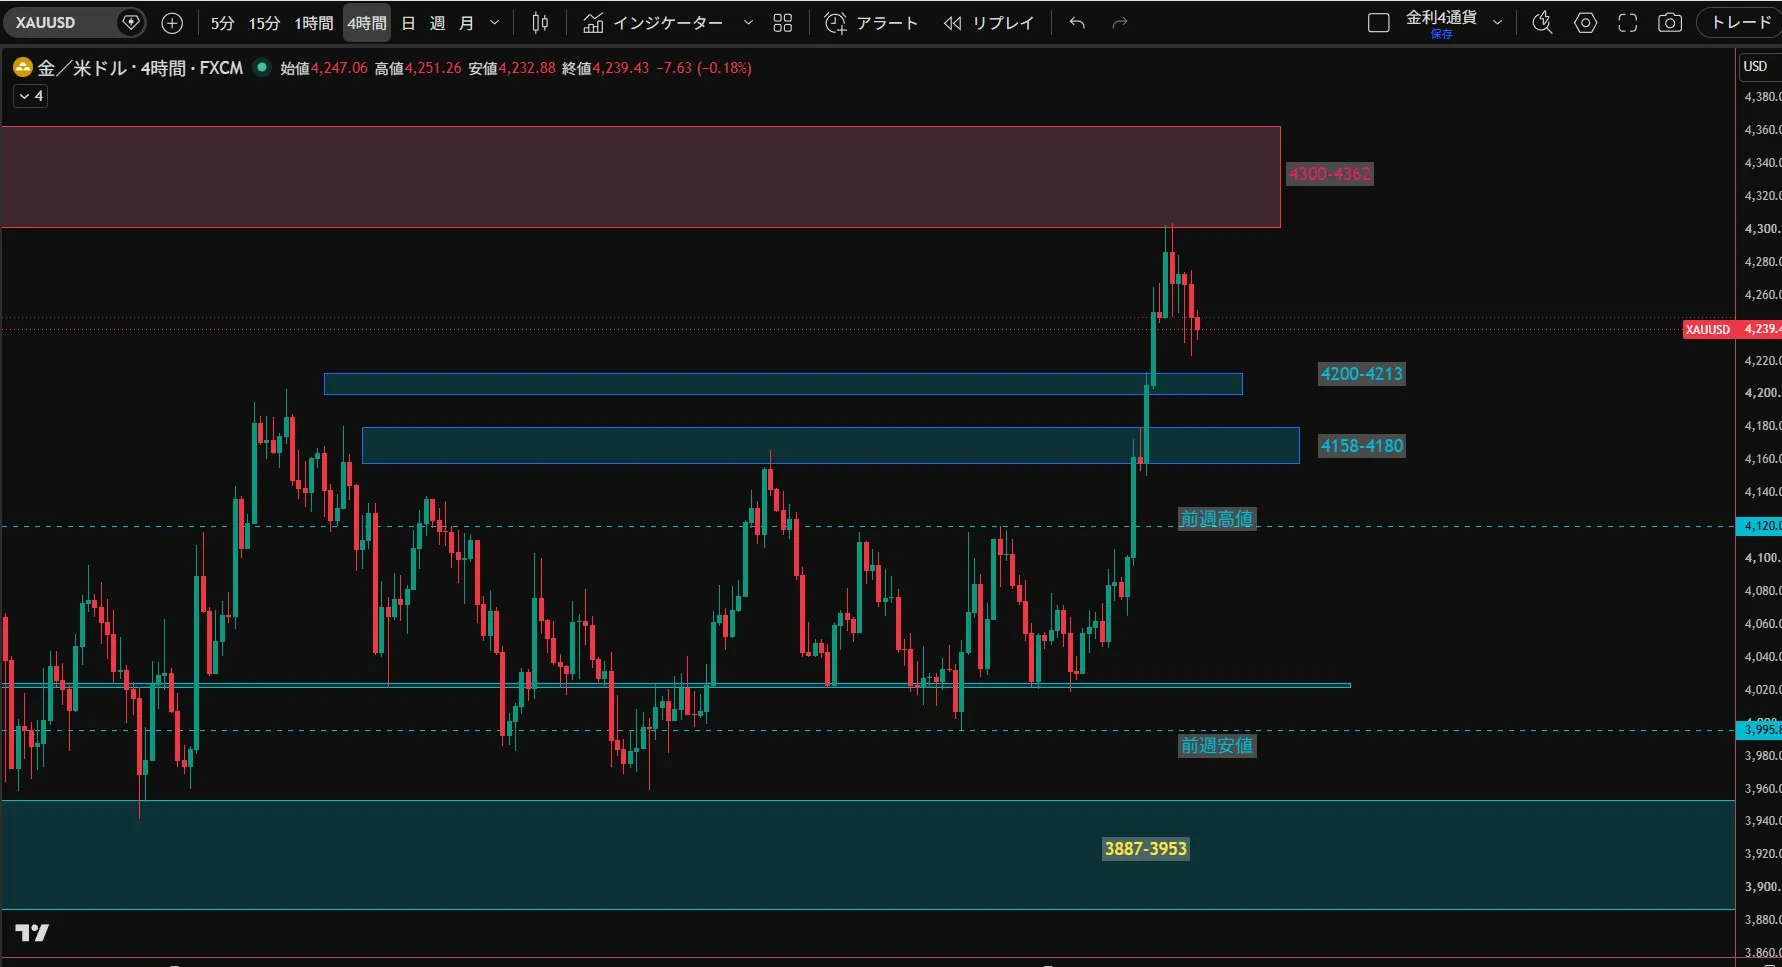Open chart settings hexagon icon
Viewport: 1782px width, 967px height.
(1585, 23)
